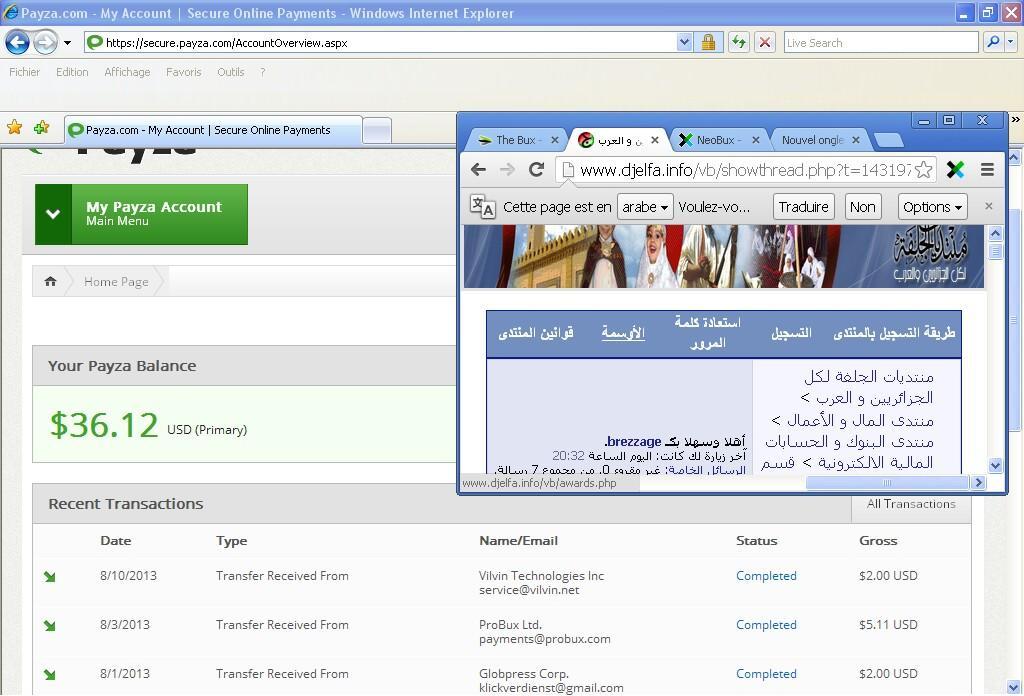Open the All Transactions link
Image resolution: width=1024 pixels, height=696 pixels.
[x=911, y=503]
